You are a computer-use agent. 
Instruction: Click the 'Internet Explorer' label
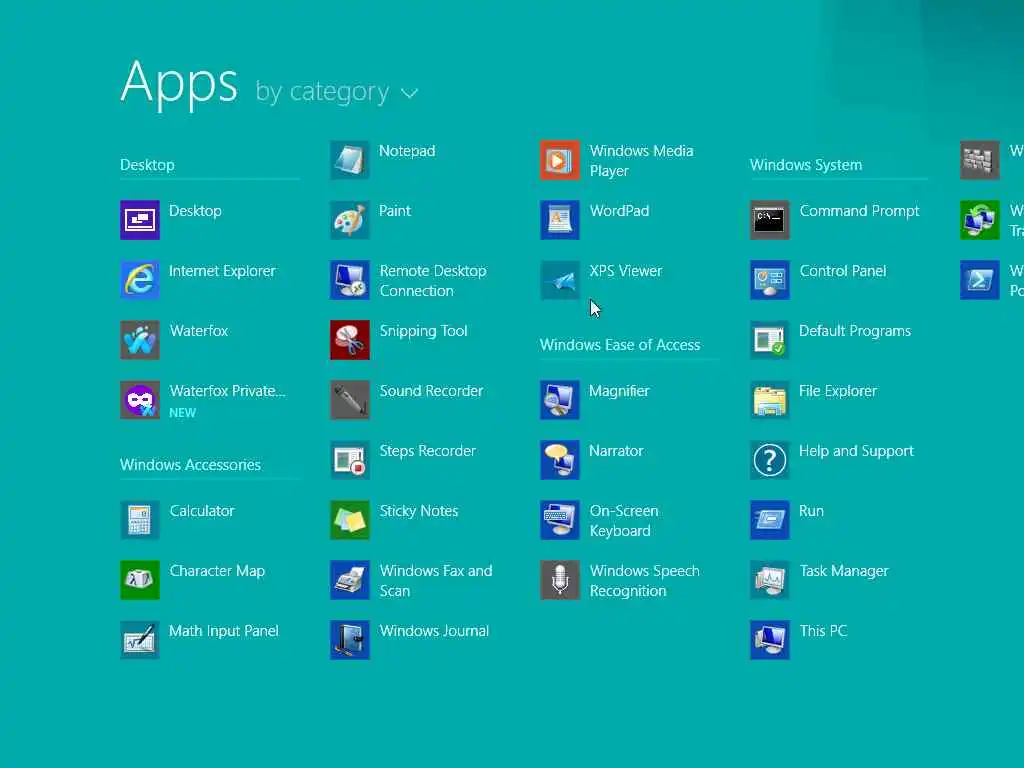pos(222,271)
